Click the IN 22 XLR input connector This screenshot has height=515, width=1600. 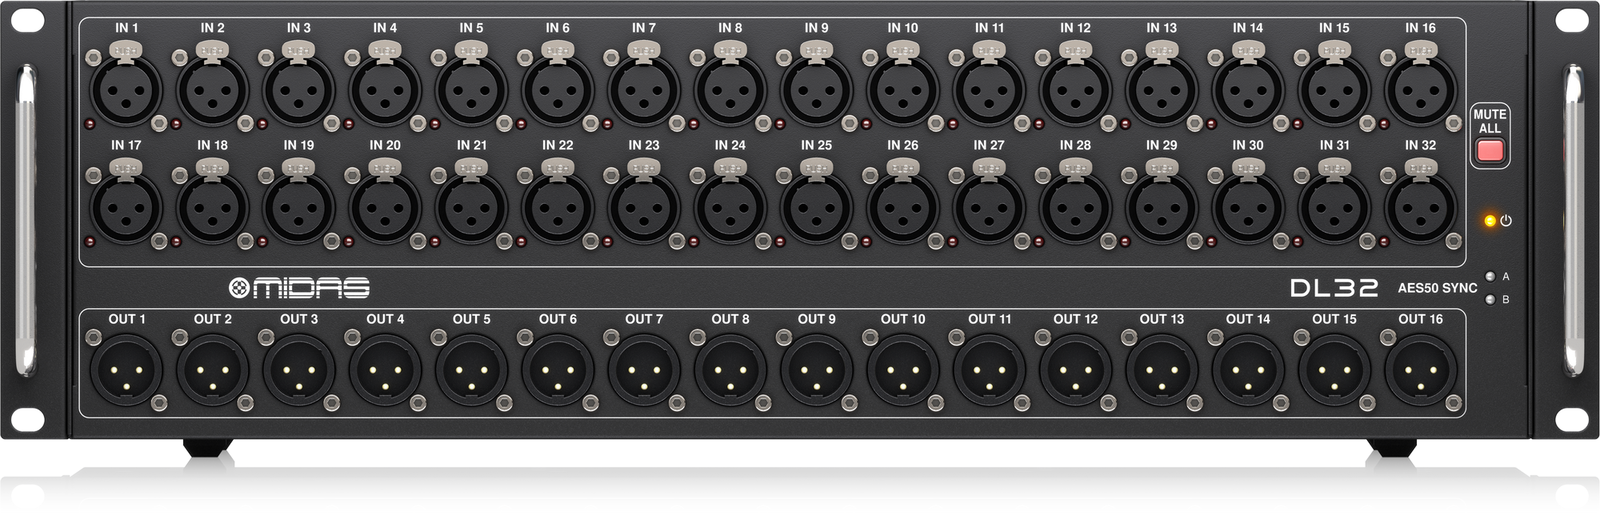pos(557,207)
